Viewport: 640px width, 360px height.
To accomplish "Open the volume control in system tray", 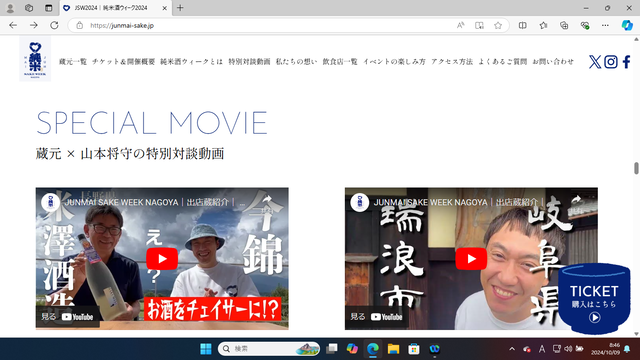I will pos(568,349).
